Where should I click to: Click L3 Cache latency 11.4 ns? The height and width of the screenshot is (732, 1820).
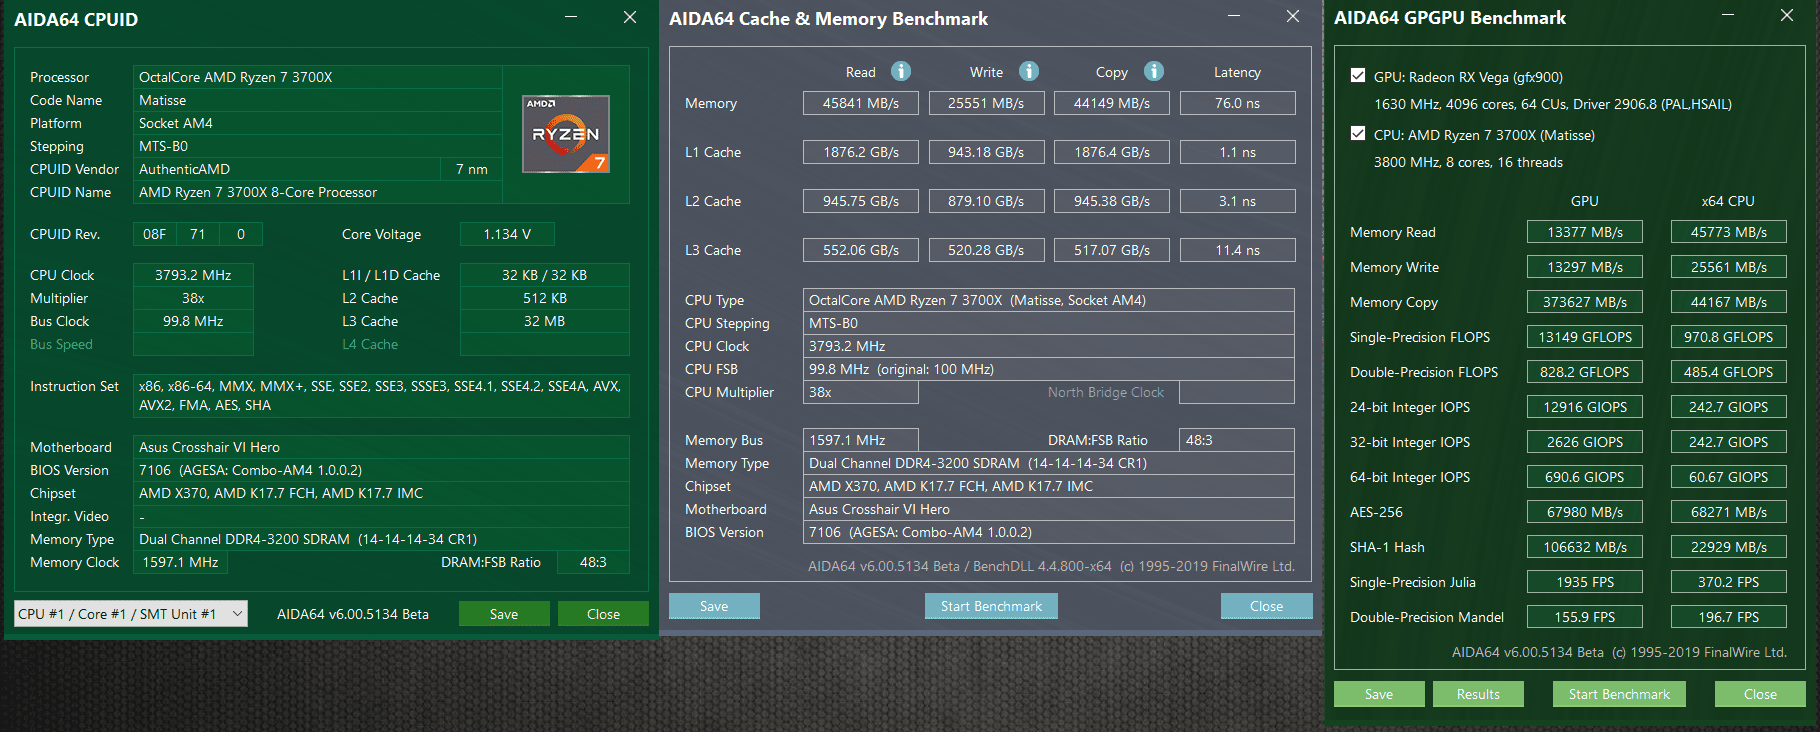coord(1238,250)
